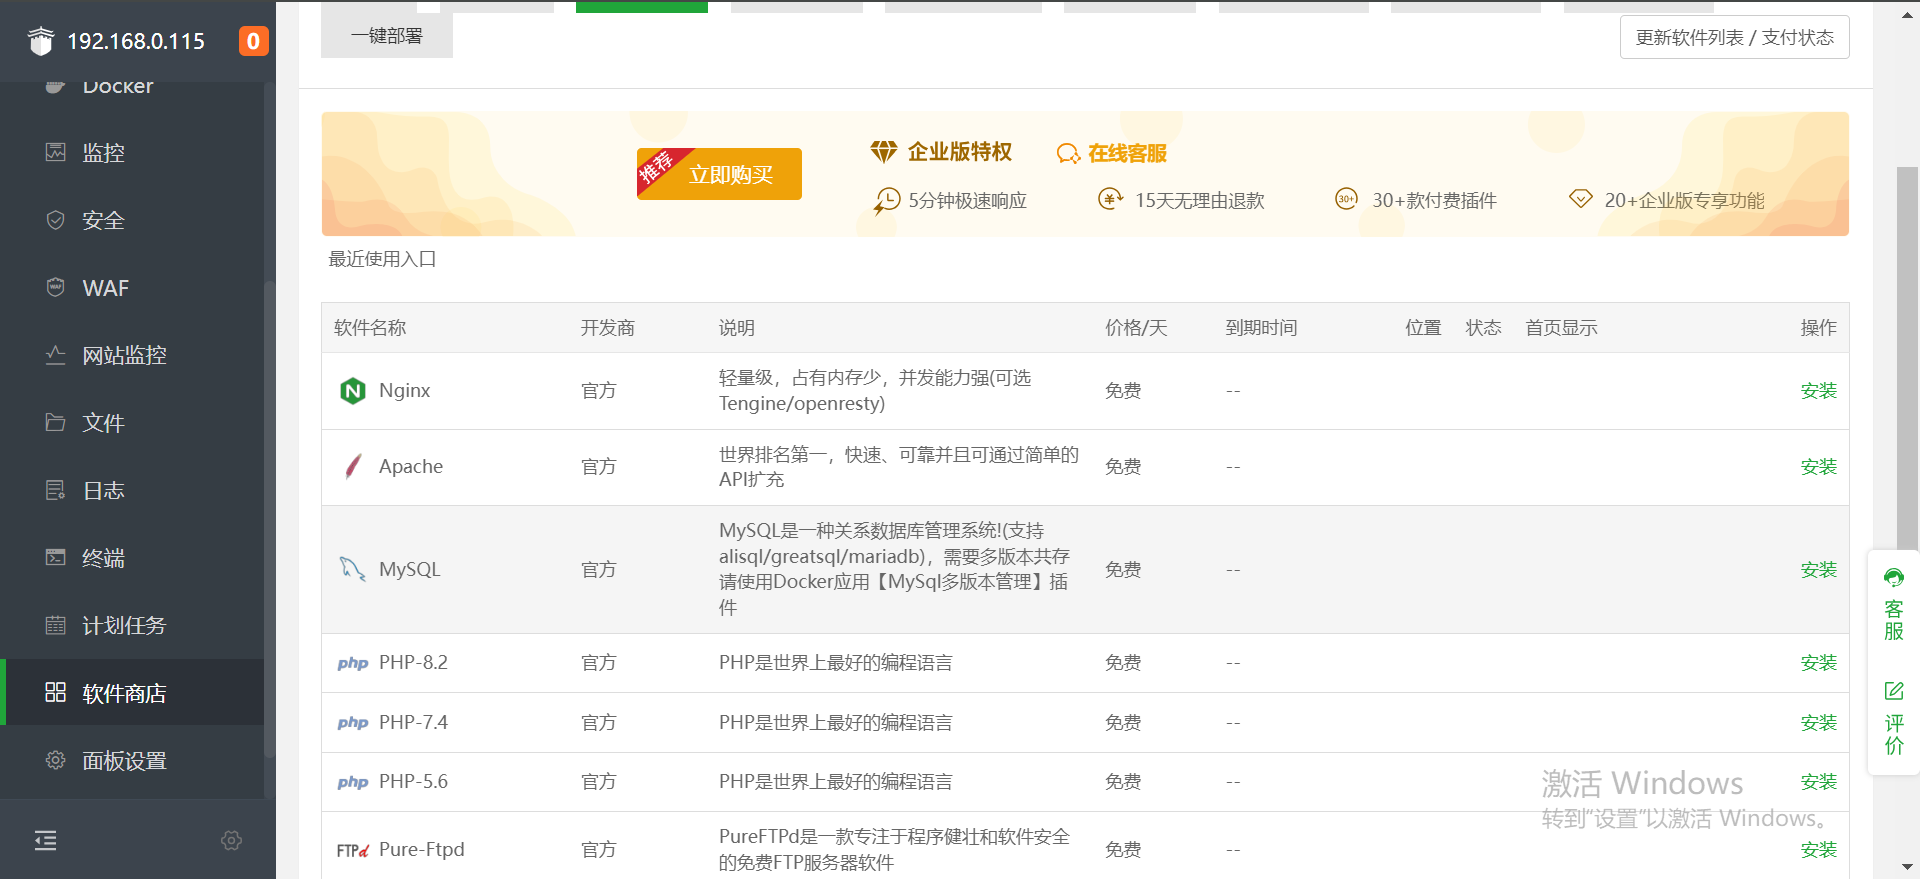Click the MySQL software name
Viewport: 1920px width, 879px height.
(409, 569)
